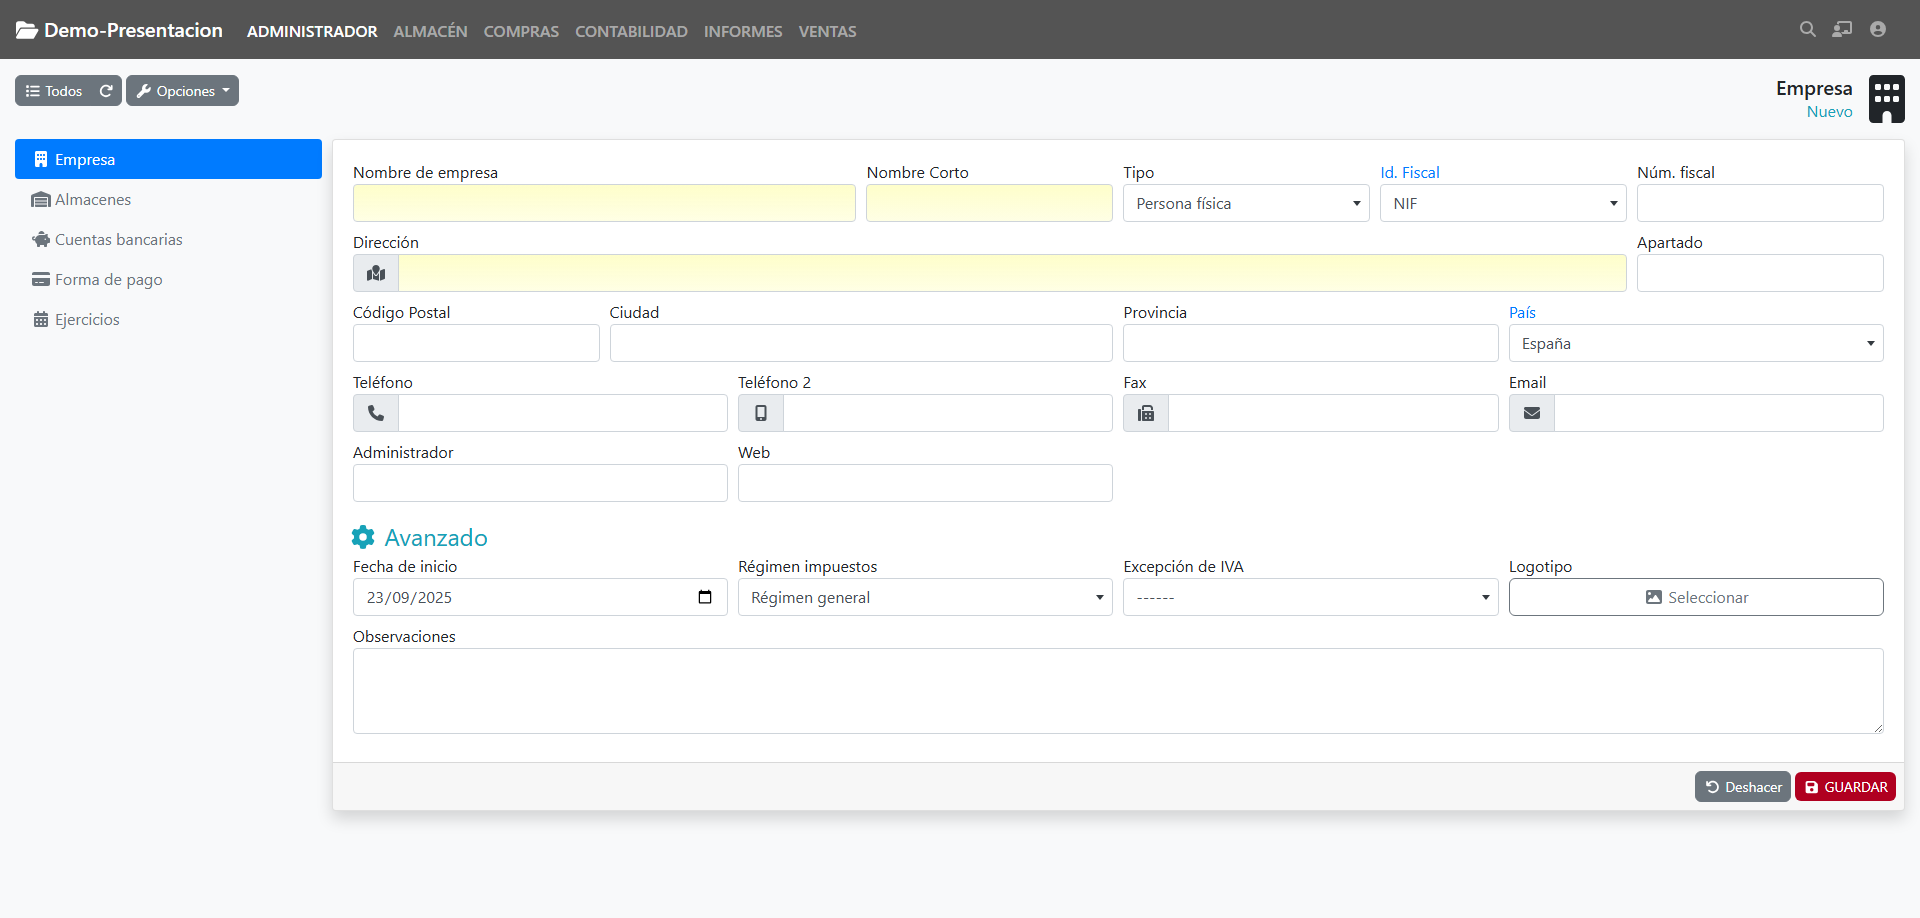Screen dimensions: 1920x918
Task: Open the Régimen impuestos dropdown
Action: click(x=924, y=597)
